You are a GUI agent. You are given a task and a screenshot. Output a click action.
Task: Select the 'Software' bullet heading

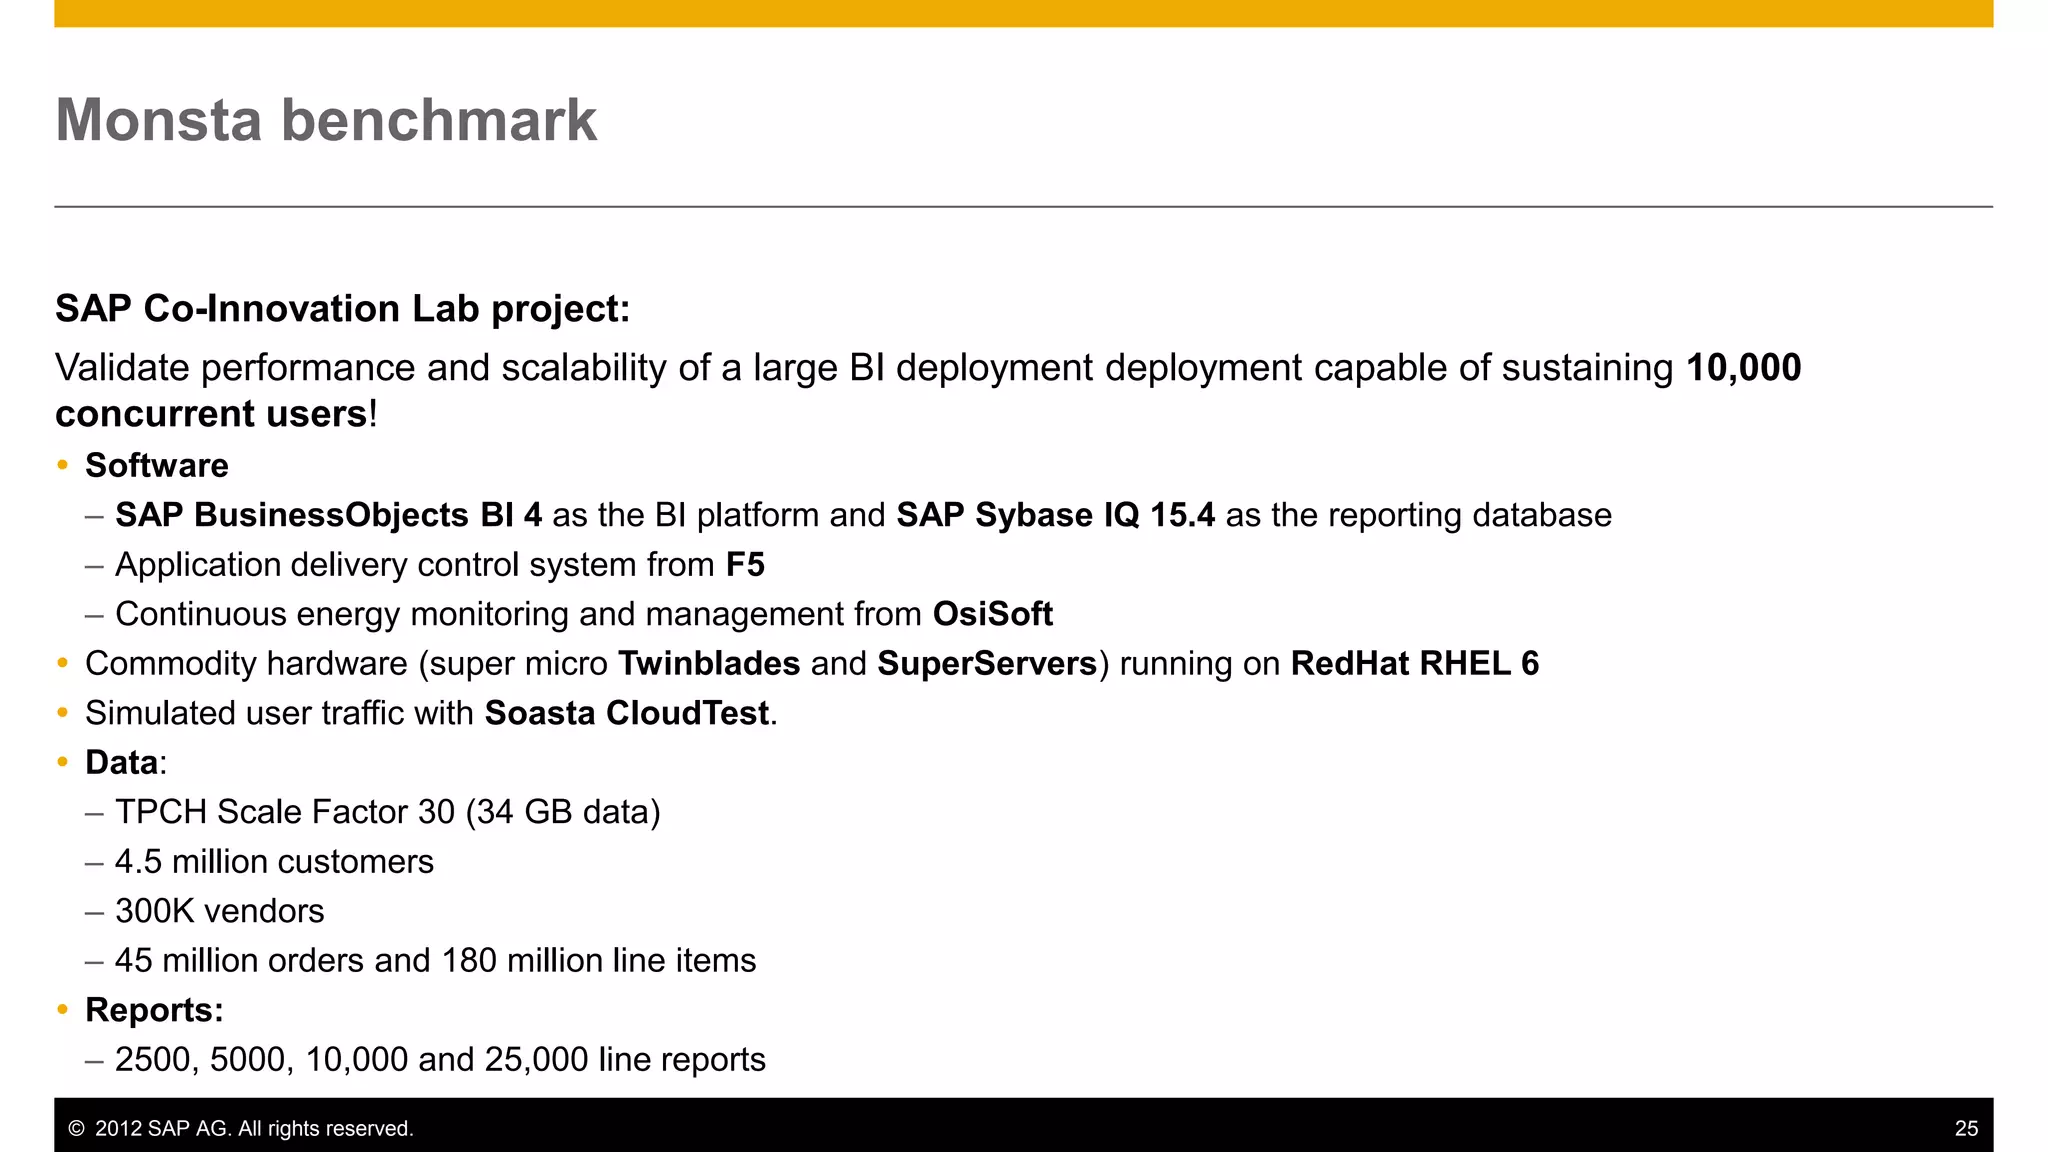[x=157, y=466]
